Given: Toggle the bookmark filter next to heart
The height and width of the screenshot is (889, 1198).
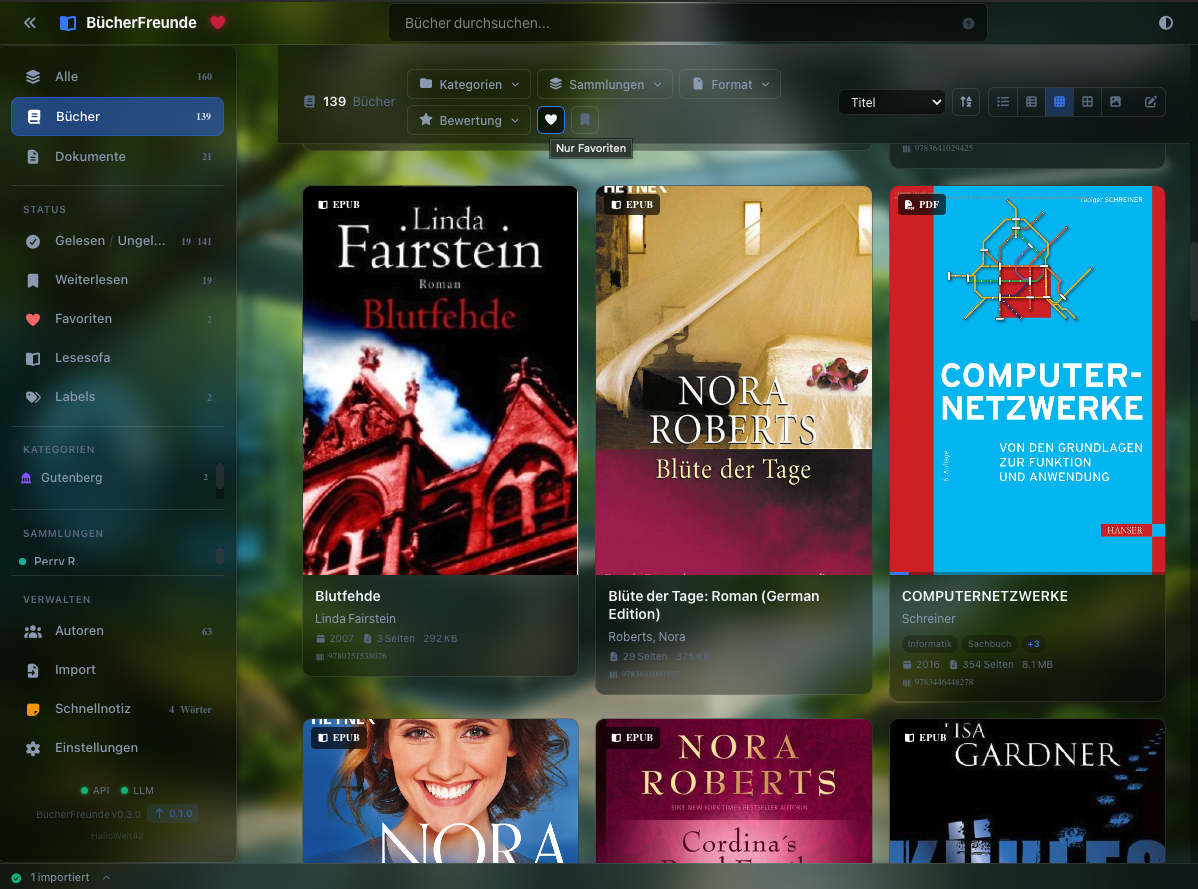Looking at the screenshot, I should click(584, 120).
